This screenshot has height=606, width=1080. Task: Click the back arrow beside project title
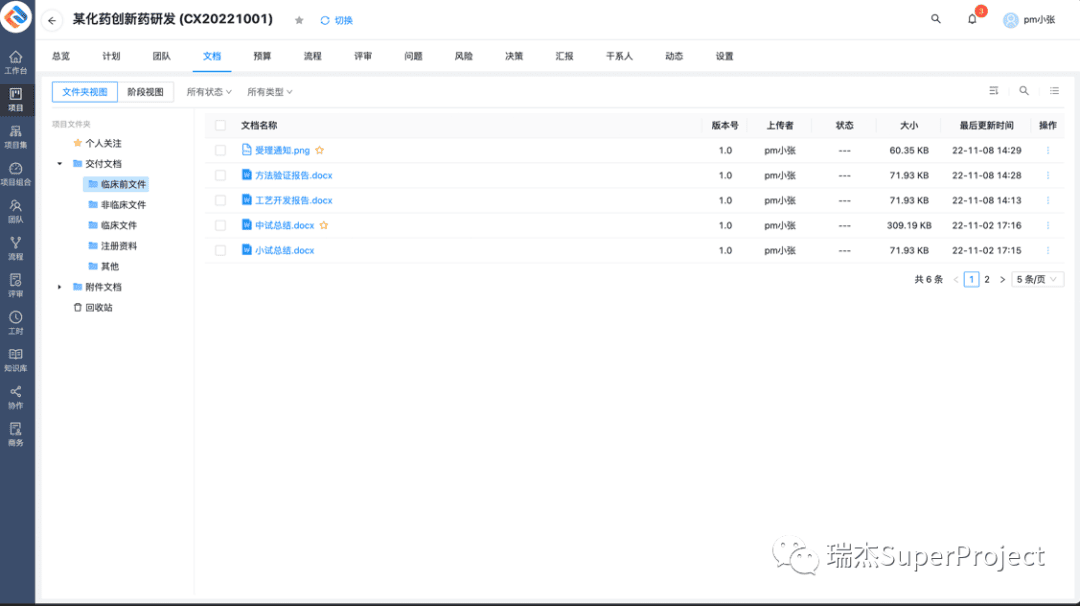[x=52, y=21]
